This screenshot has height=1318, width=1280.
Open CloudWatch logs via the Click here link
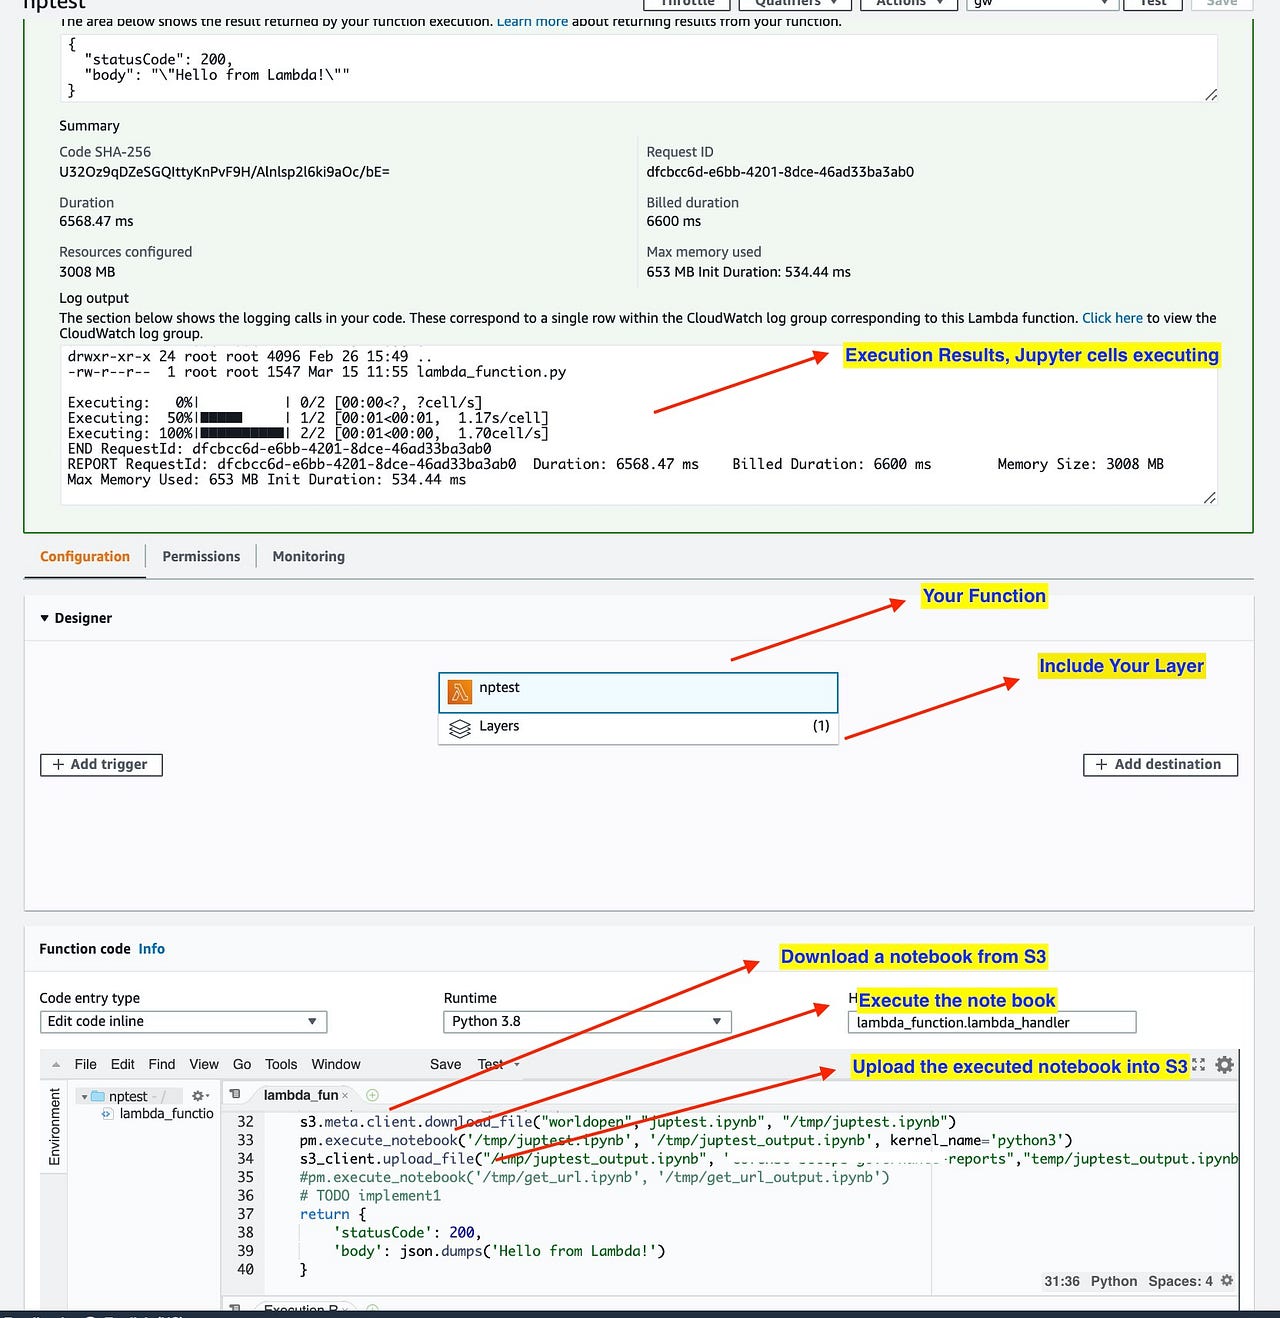pos(1112,317)
